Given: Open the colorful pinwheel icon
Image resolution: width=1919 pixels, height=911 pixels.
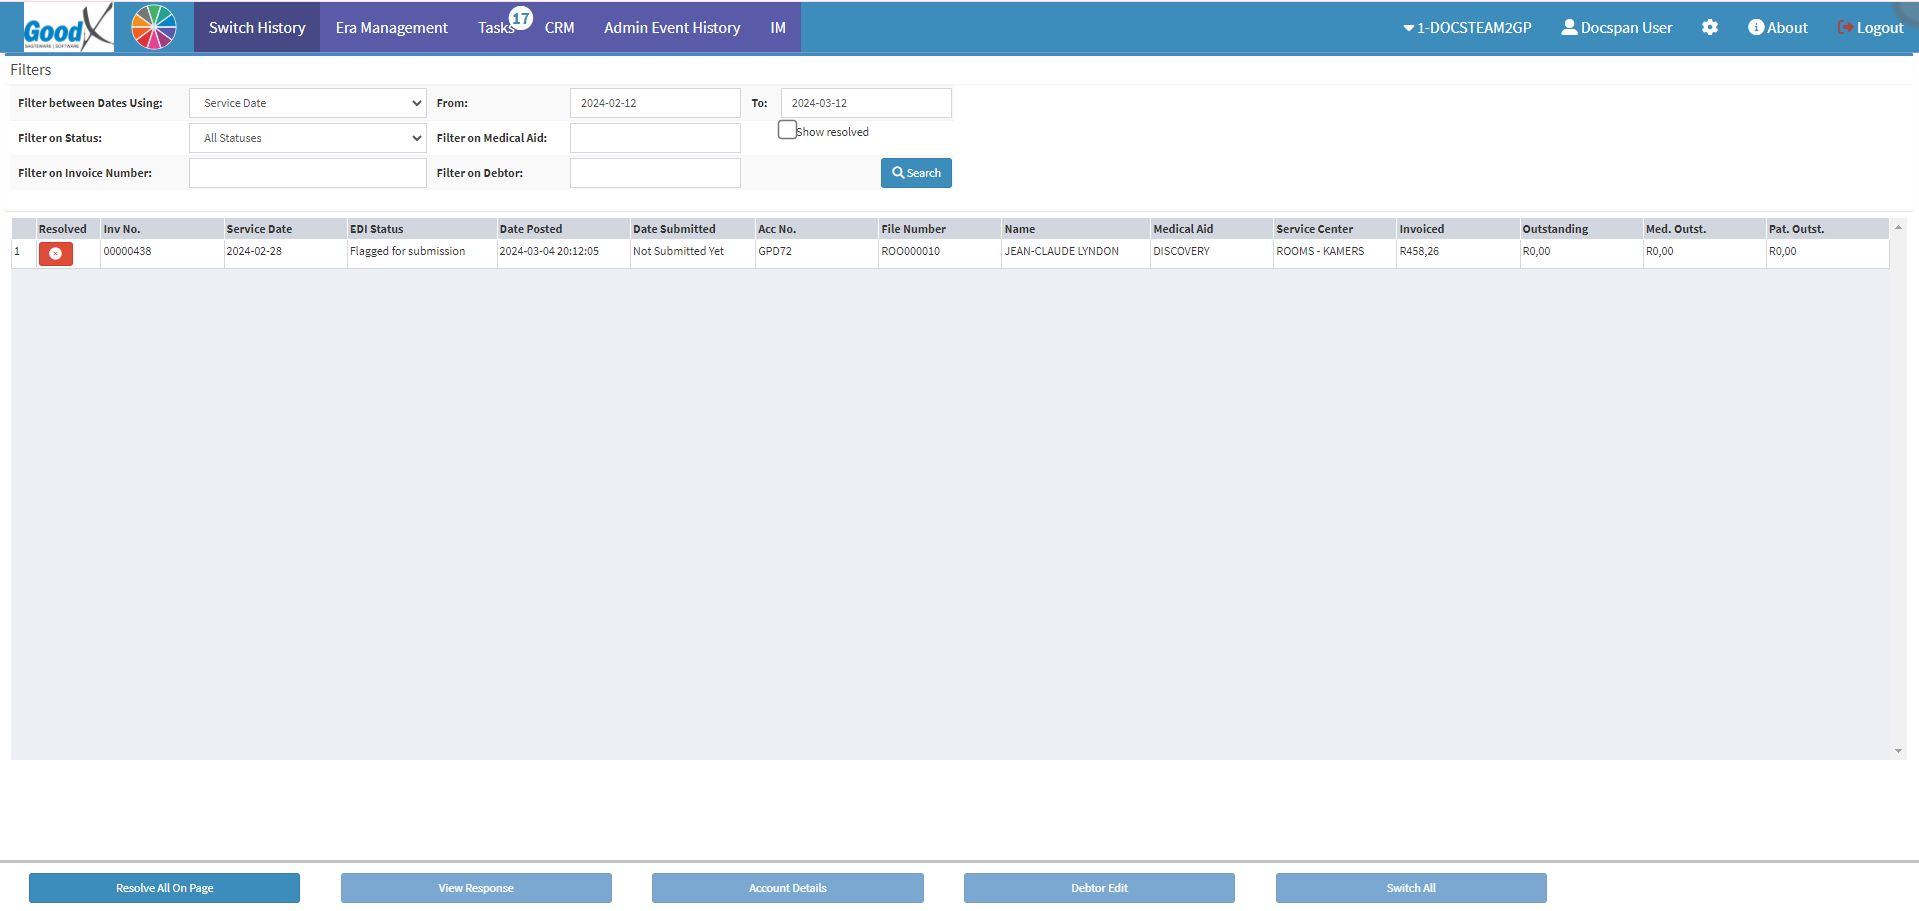Looking at the screenshot, I should coord(154,27).
